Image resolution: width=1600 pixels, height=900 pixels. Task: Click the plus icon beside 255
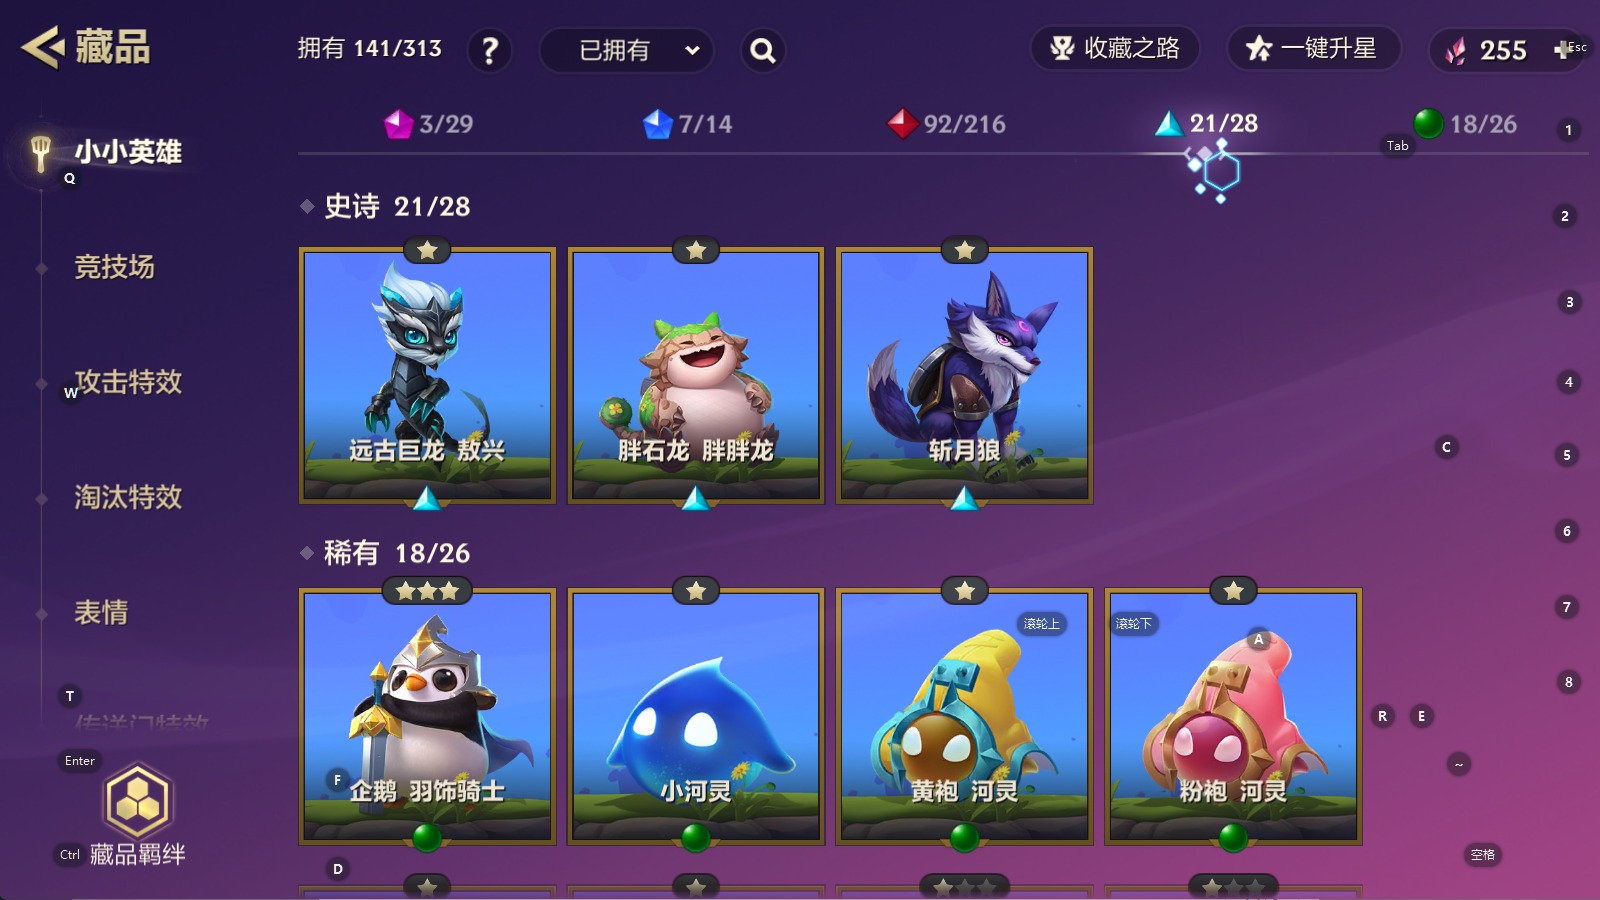1562,49
